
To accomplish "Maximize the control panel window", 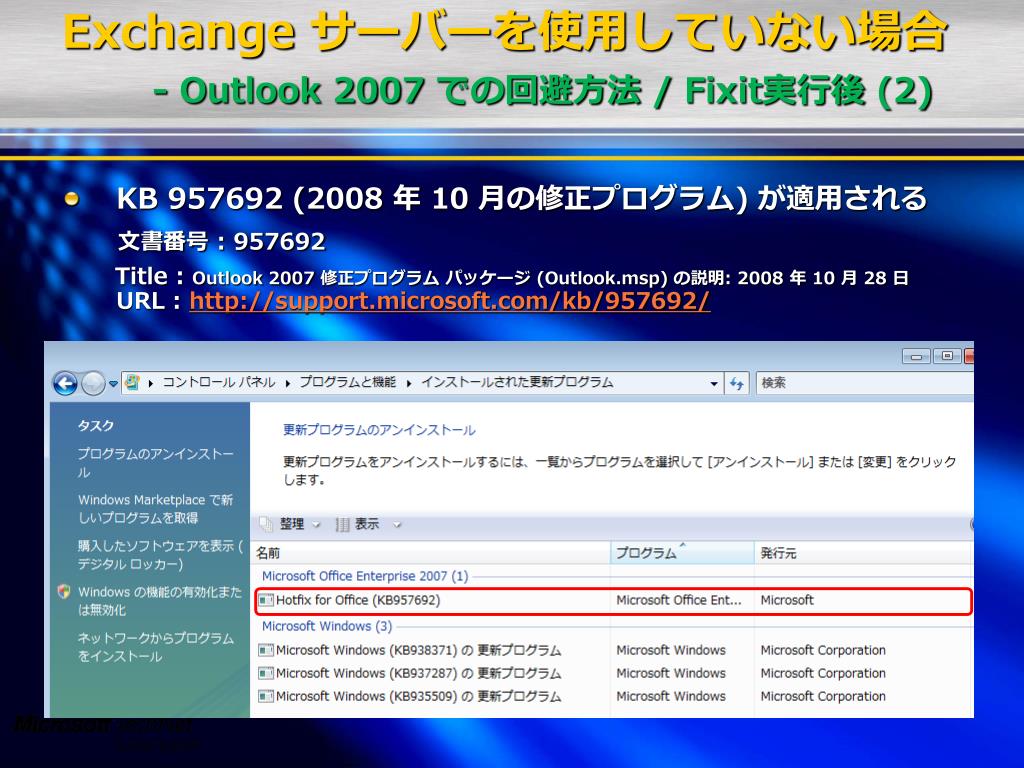I will click(946, 357).
